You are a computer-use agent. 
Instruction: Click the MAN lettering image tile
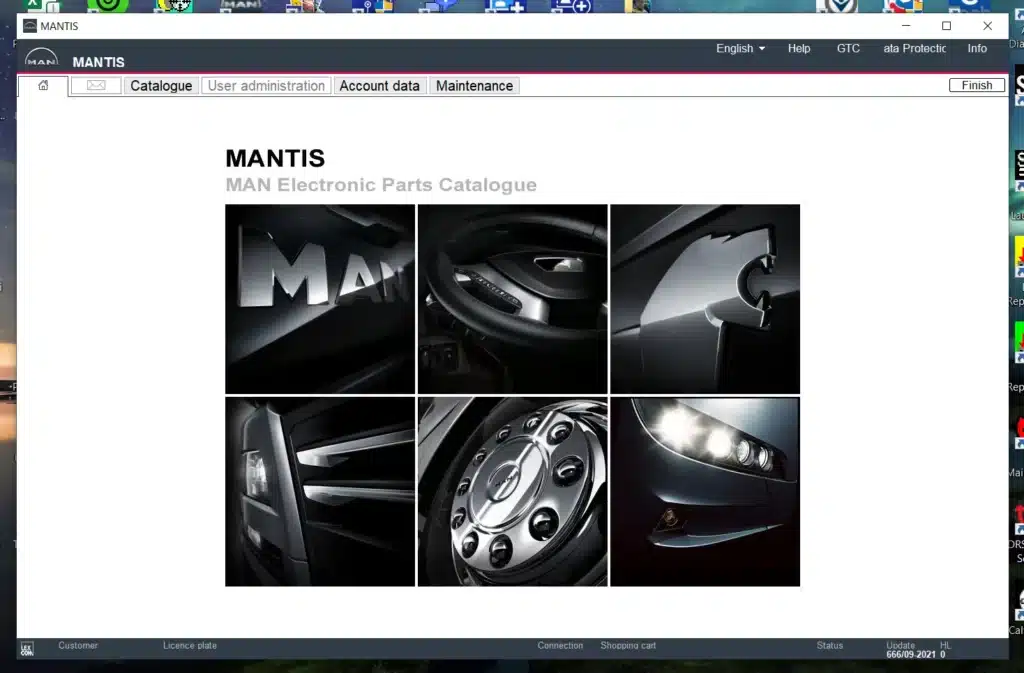[x=320, y=299]
